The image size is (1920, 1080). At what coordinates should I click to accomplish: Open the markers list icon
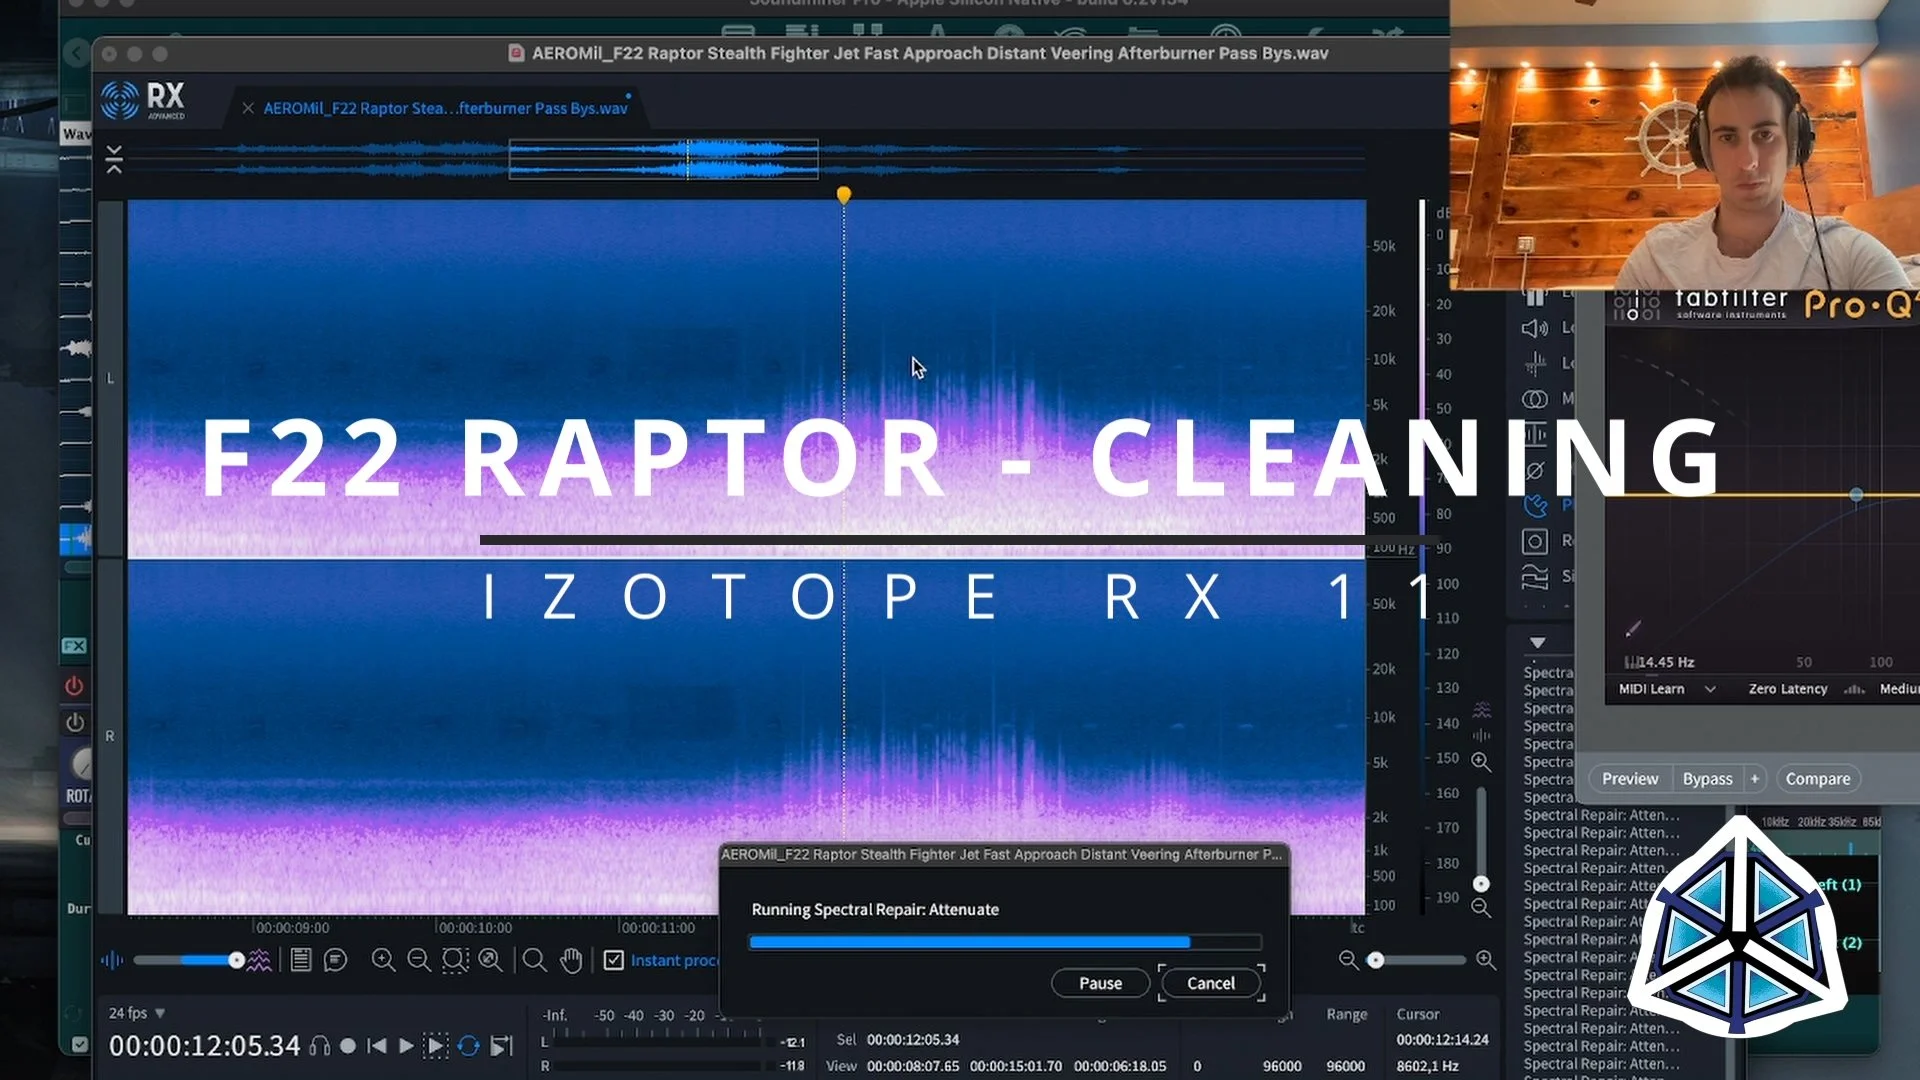301,961
